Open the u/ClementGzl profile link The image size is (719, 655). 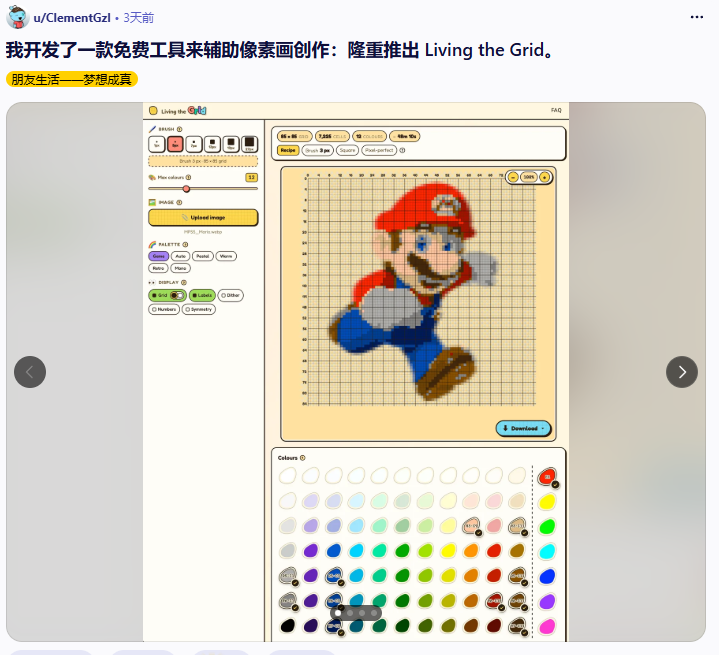coord(72,18)
